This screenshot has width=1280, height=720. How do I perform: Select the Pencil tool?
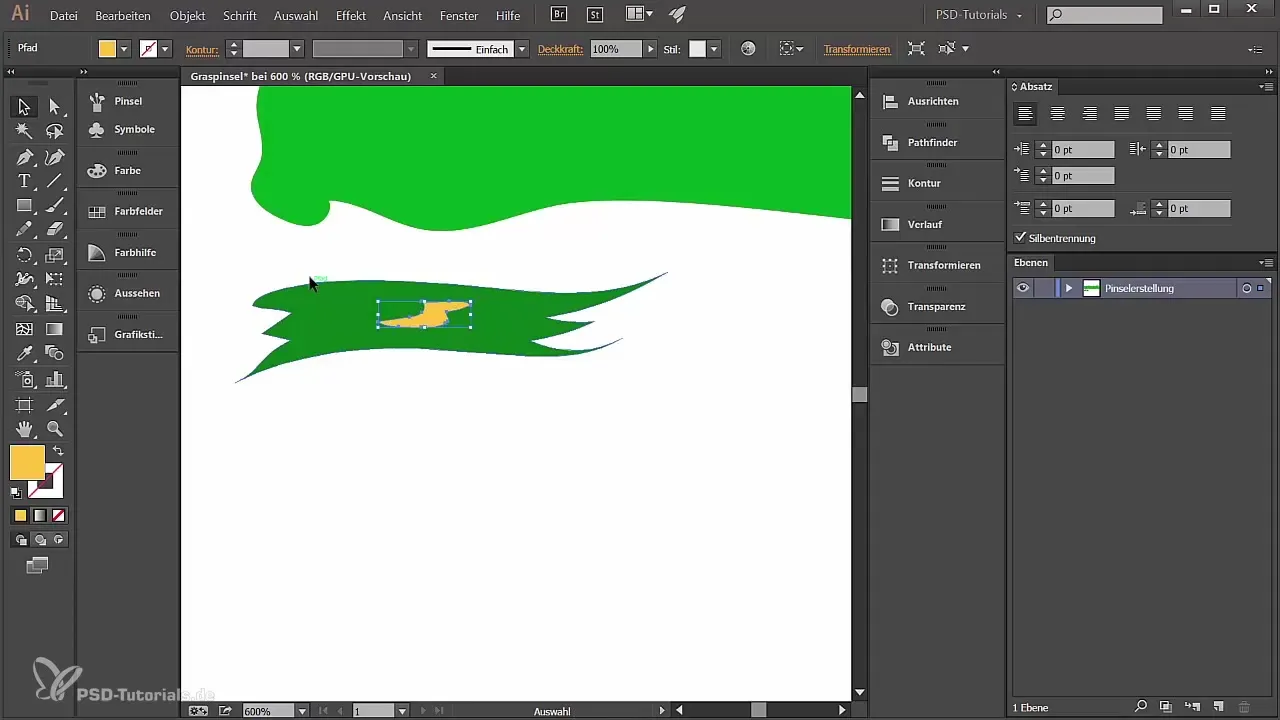coord(24,229)
